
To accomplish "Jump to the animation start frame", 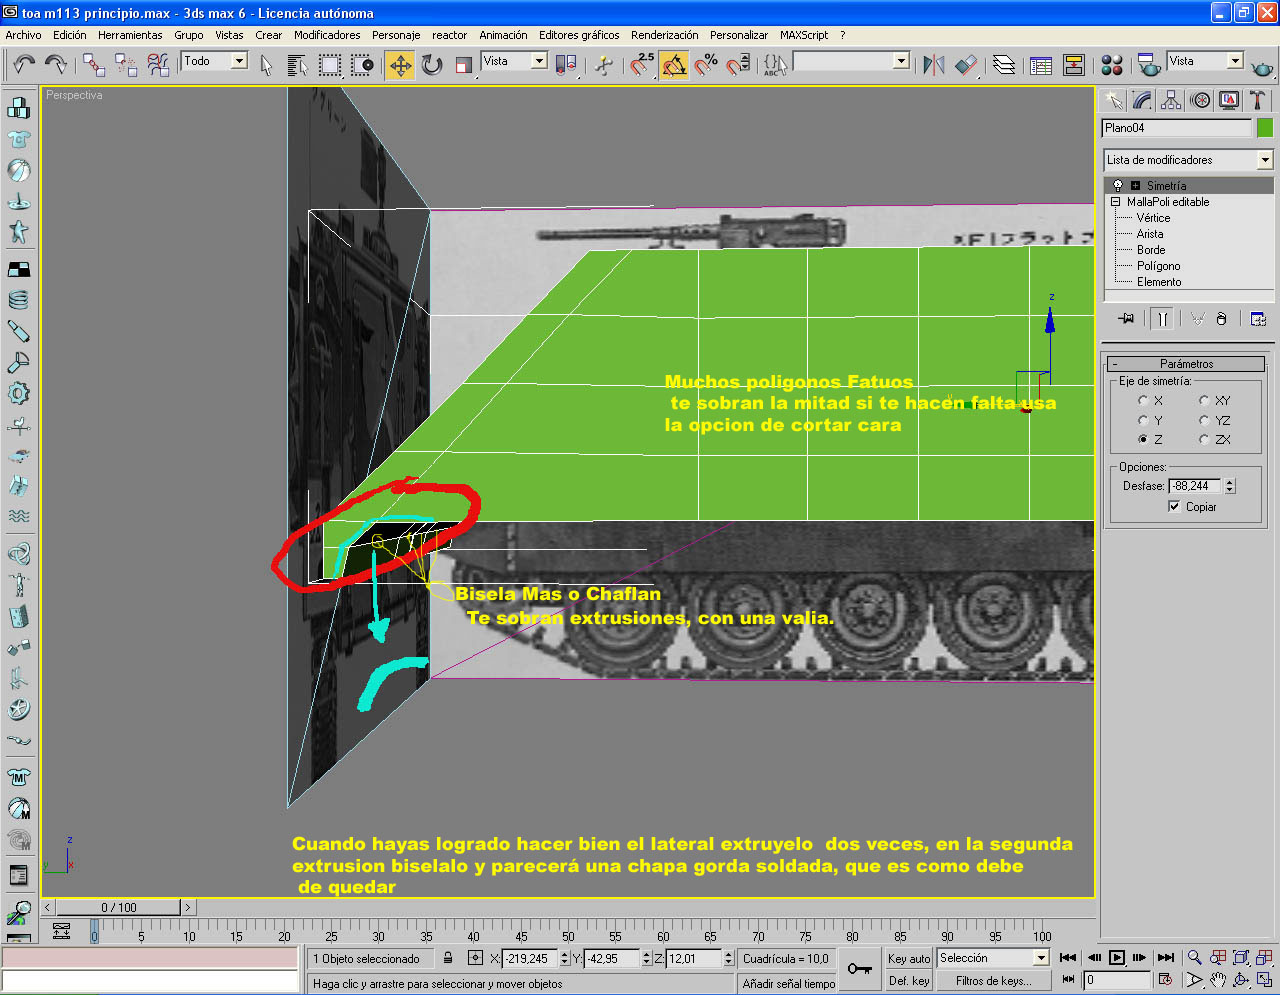I will [x=1068, y=958].
